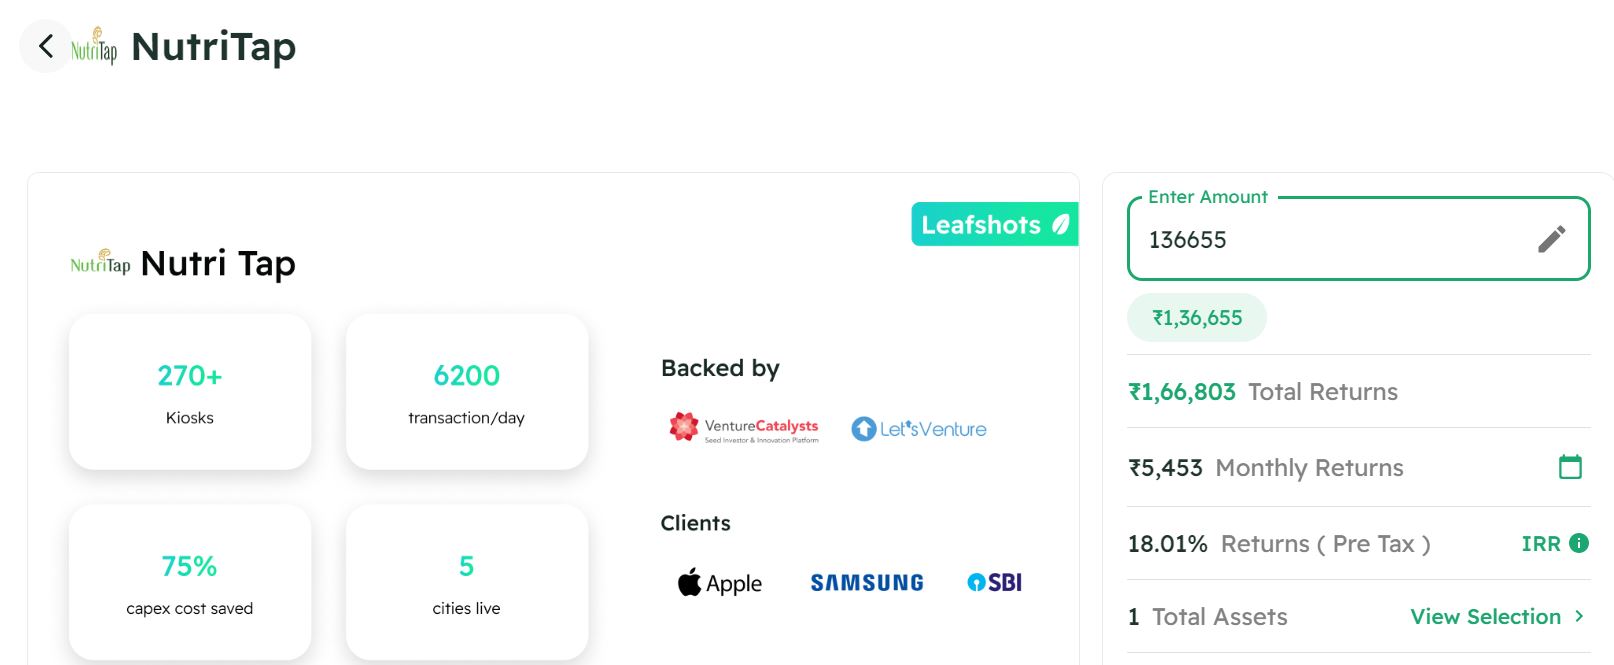Click the LetsVenture backer logo
The width and height of the screenshot is (1614, 665).
pyautogui.click(x=919, y=429)
